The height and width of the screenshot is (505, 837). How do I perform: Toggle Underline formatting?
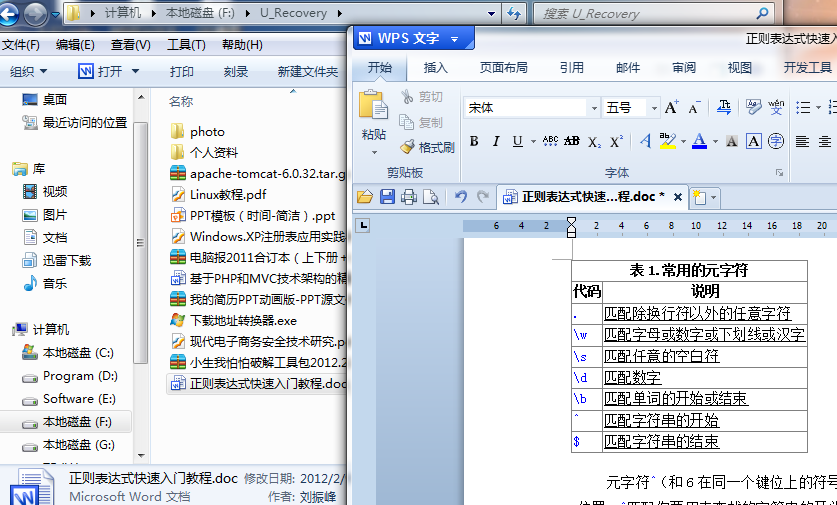click(517, 141)
